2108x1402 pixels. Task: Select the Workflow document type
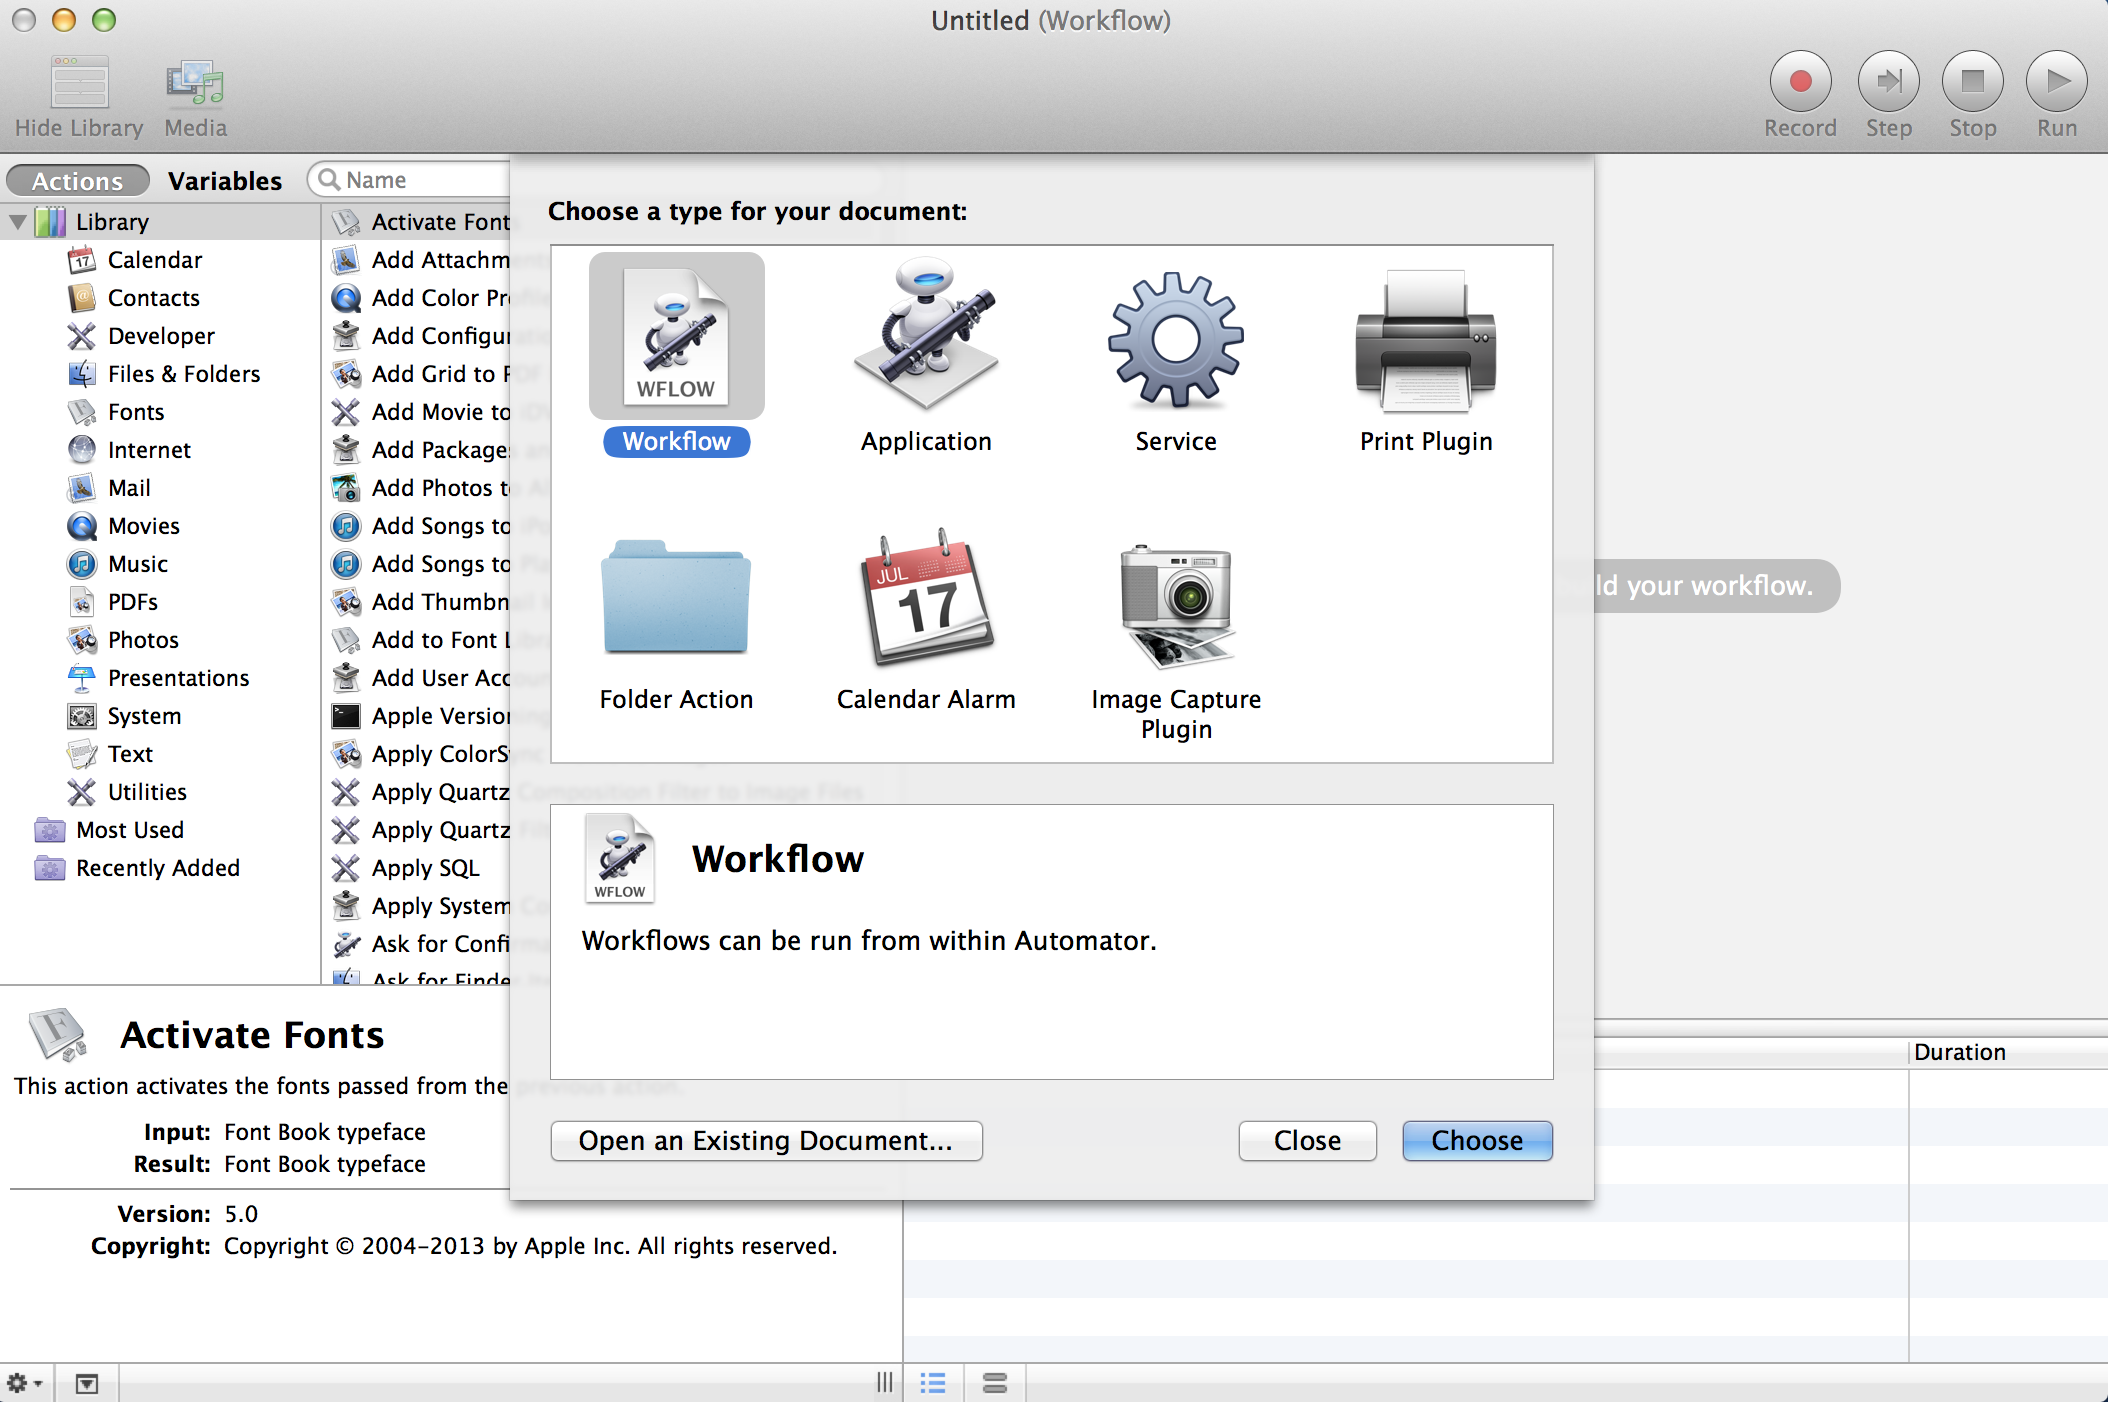676,355
